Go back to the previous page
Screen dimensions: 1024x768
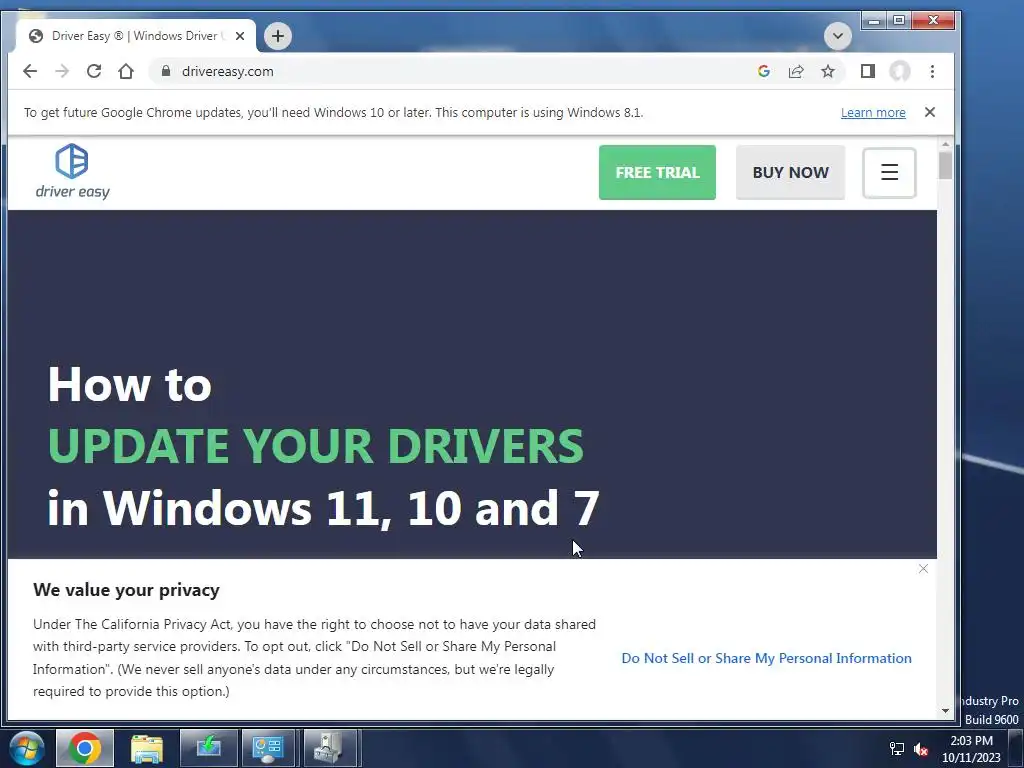(30, 71)
